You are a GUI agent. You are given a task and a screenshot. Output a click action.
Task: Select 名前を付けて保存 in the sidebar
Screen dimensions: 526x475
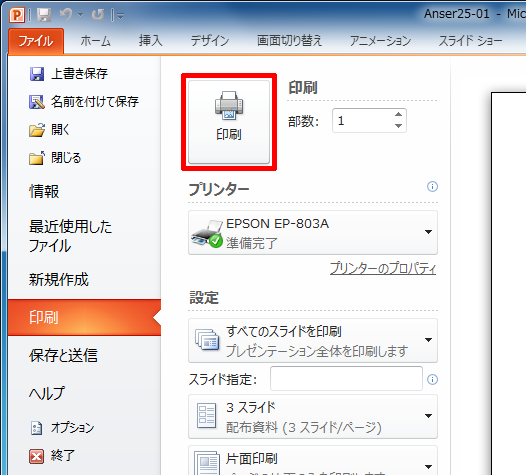[x=84, y=102]
